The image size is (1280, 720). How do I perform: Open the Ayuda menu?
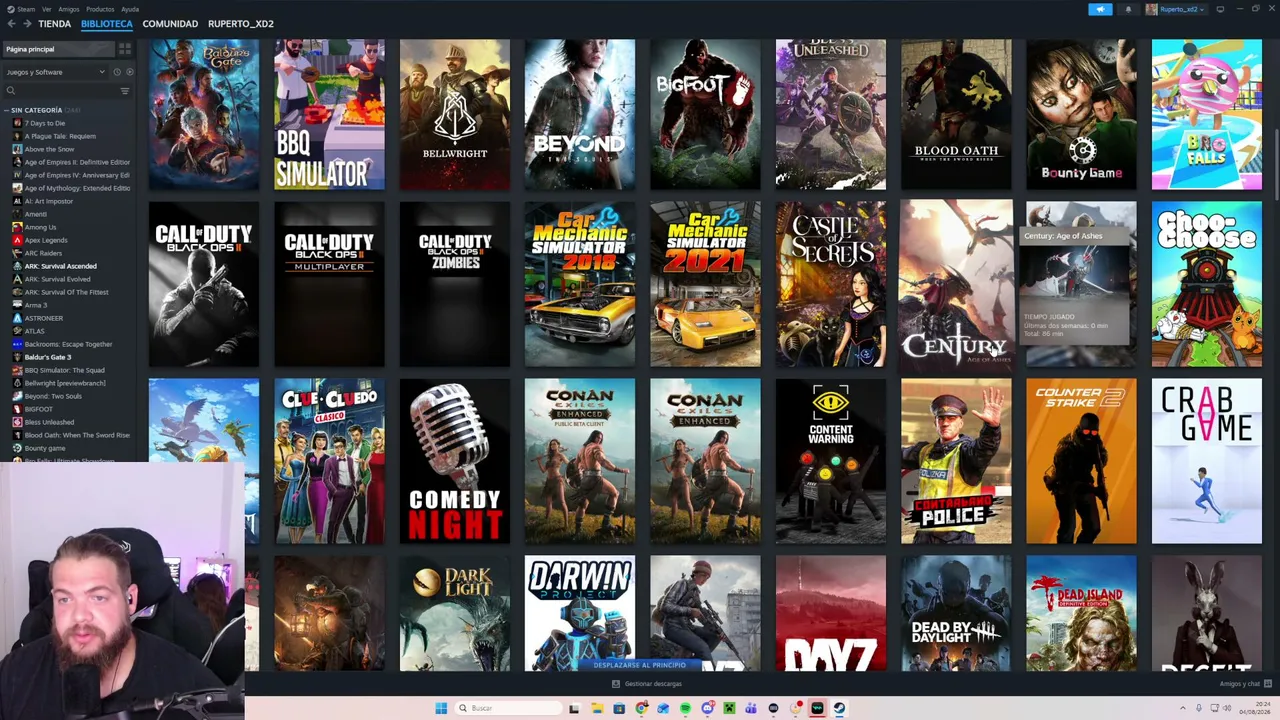(130, 9)
